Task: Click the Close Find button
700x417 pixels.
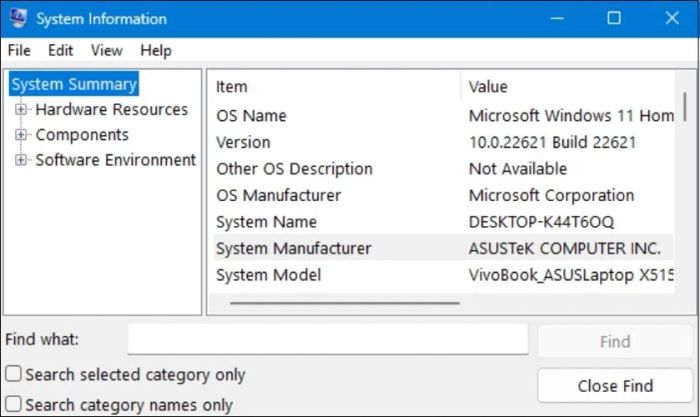Action: tap(615, 385)
